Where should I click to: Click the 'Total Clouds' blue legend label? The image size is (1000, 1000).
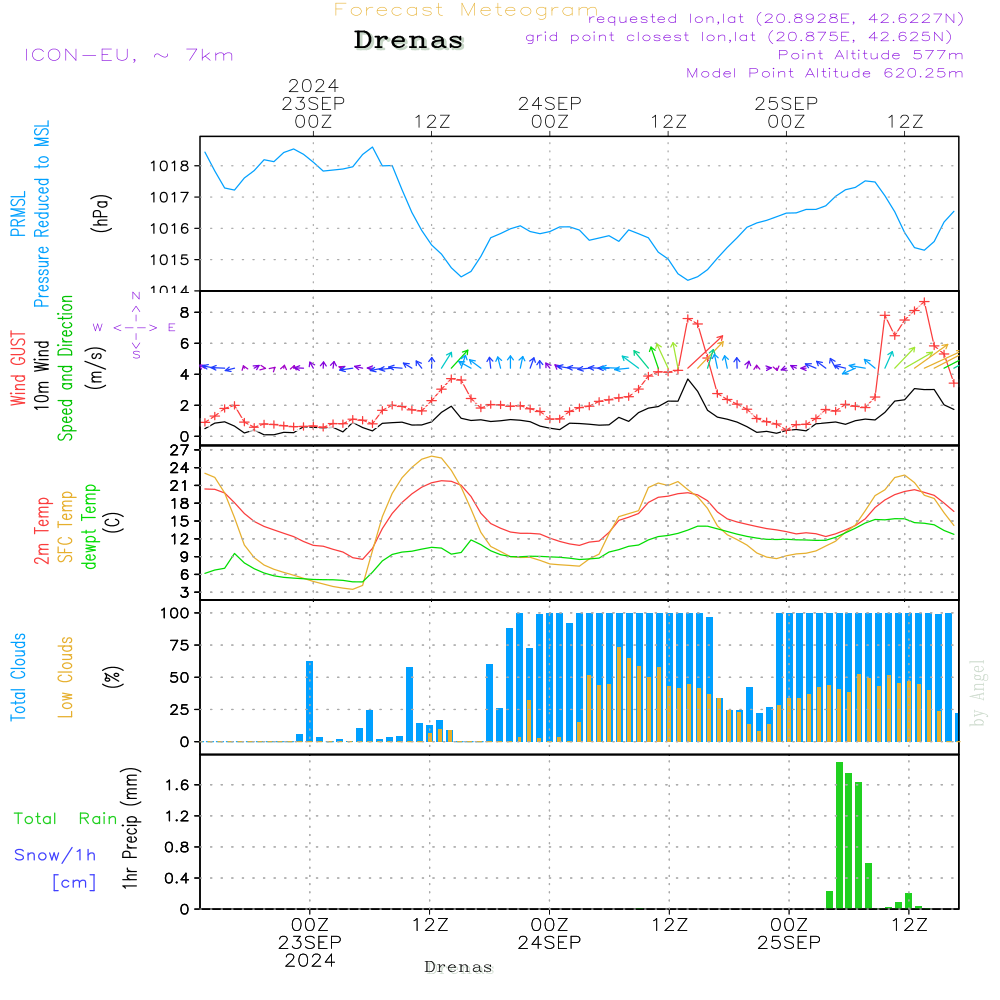18,677
